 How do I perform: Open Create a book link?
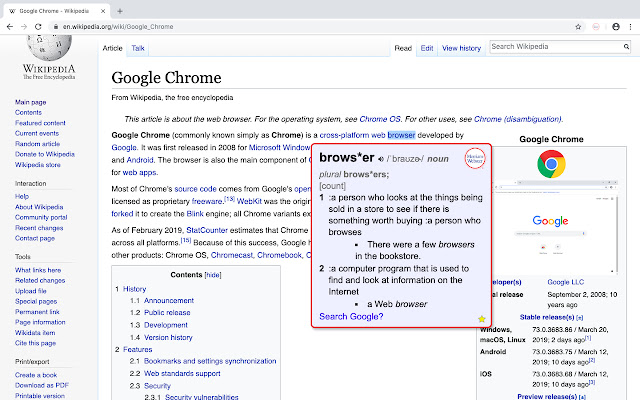tap(36, 375)
